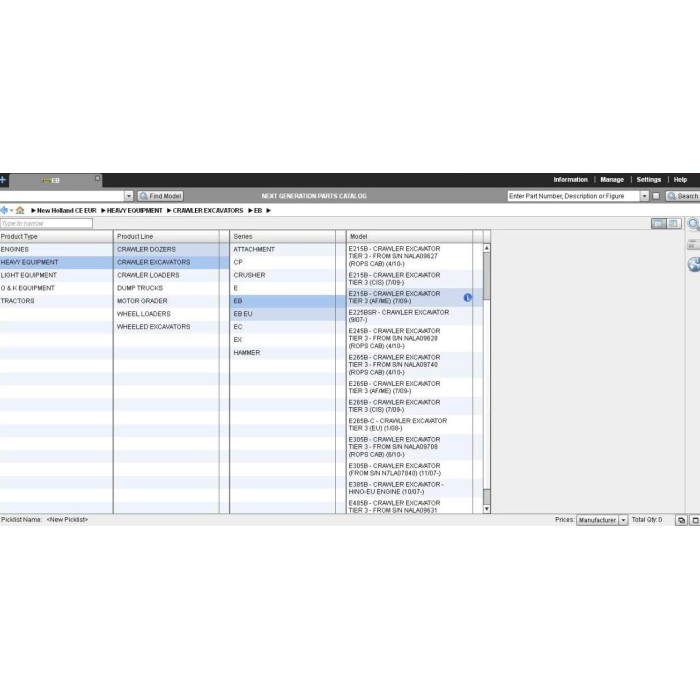Click the part number search field
Viewport: 700px width, 700px height.
pyautogui.click(x=574, y=196)
